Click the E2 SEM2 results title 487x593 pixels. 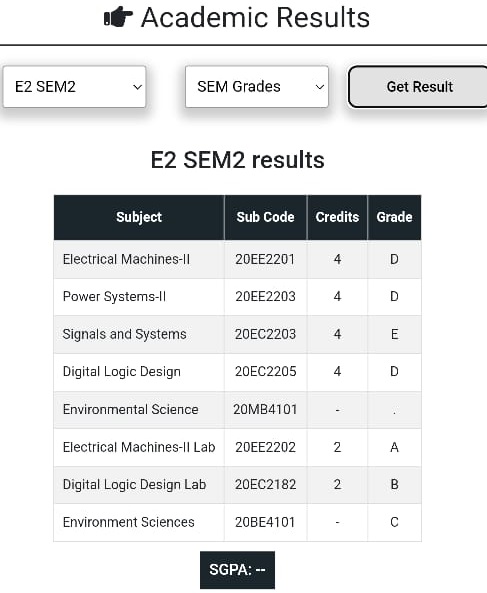237,160
